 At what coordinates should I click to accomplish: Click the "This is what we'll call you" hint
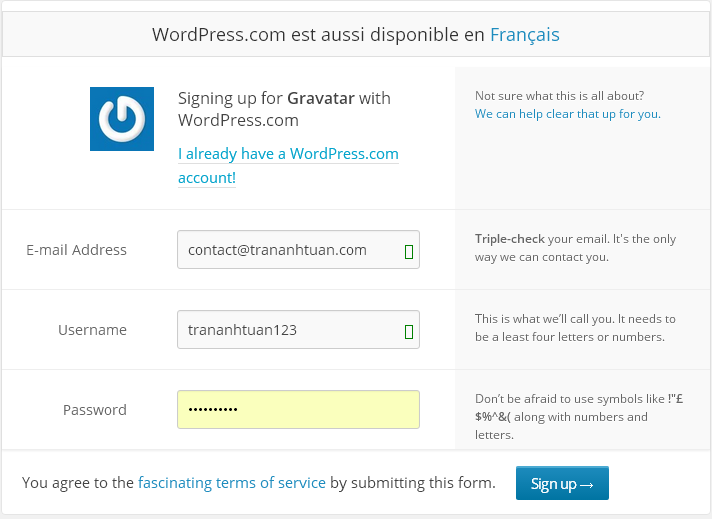click(575, 328)
